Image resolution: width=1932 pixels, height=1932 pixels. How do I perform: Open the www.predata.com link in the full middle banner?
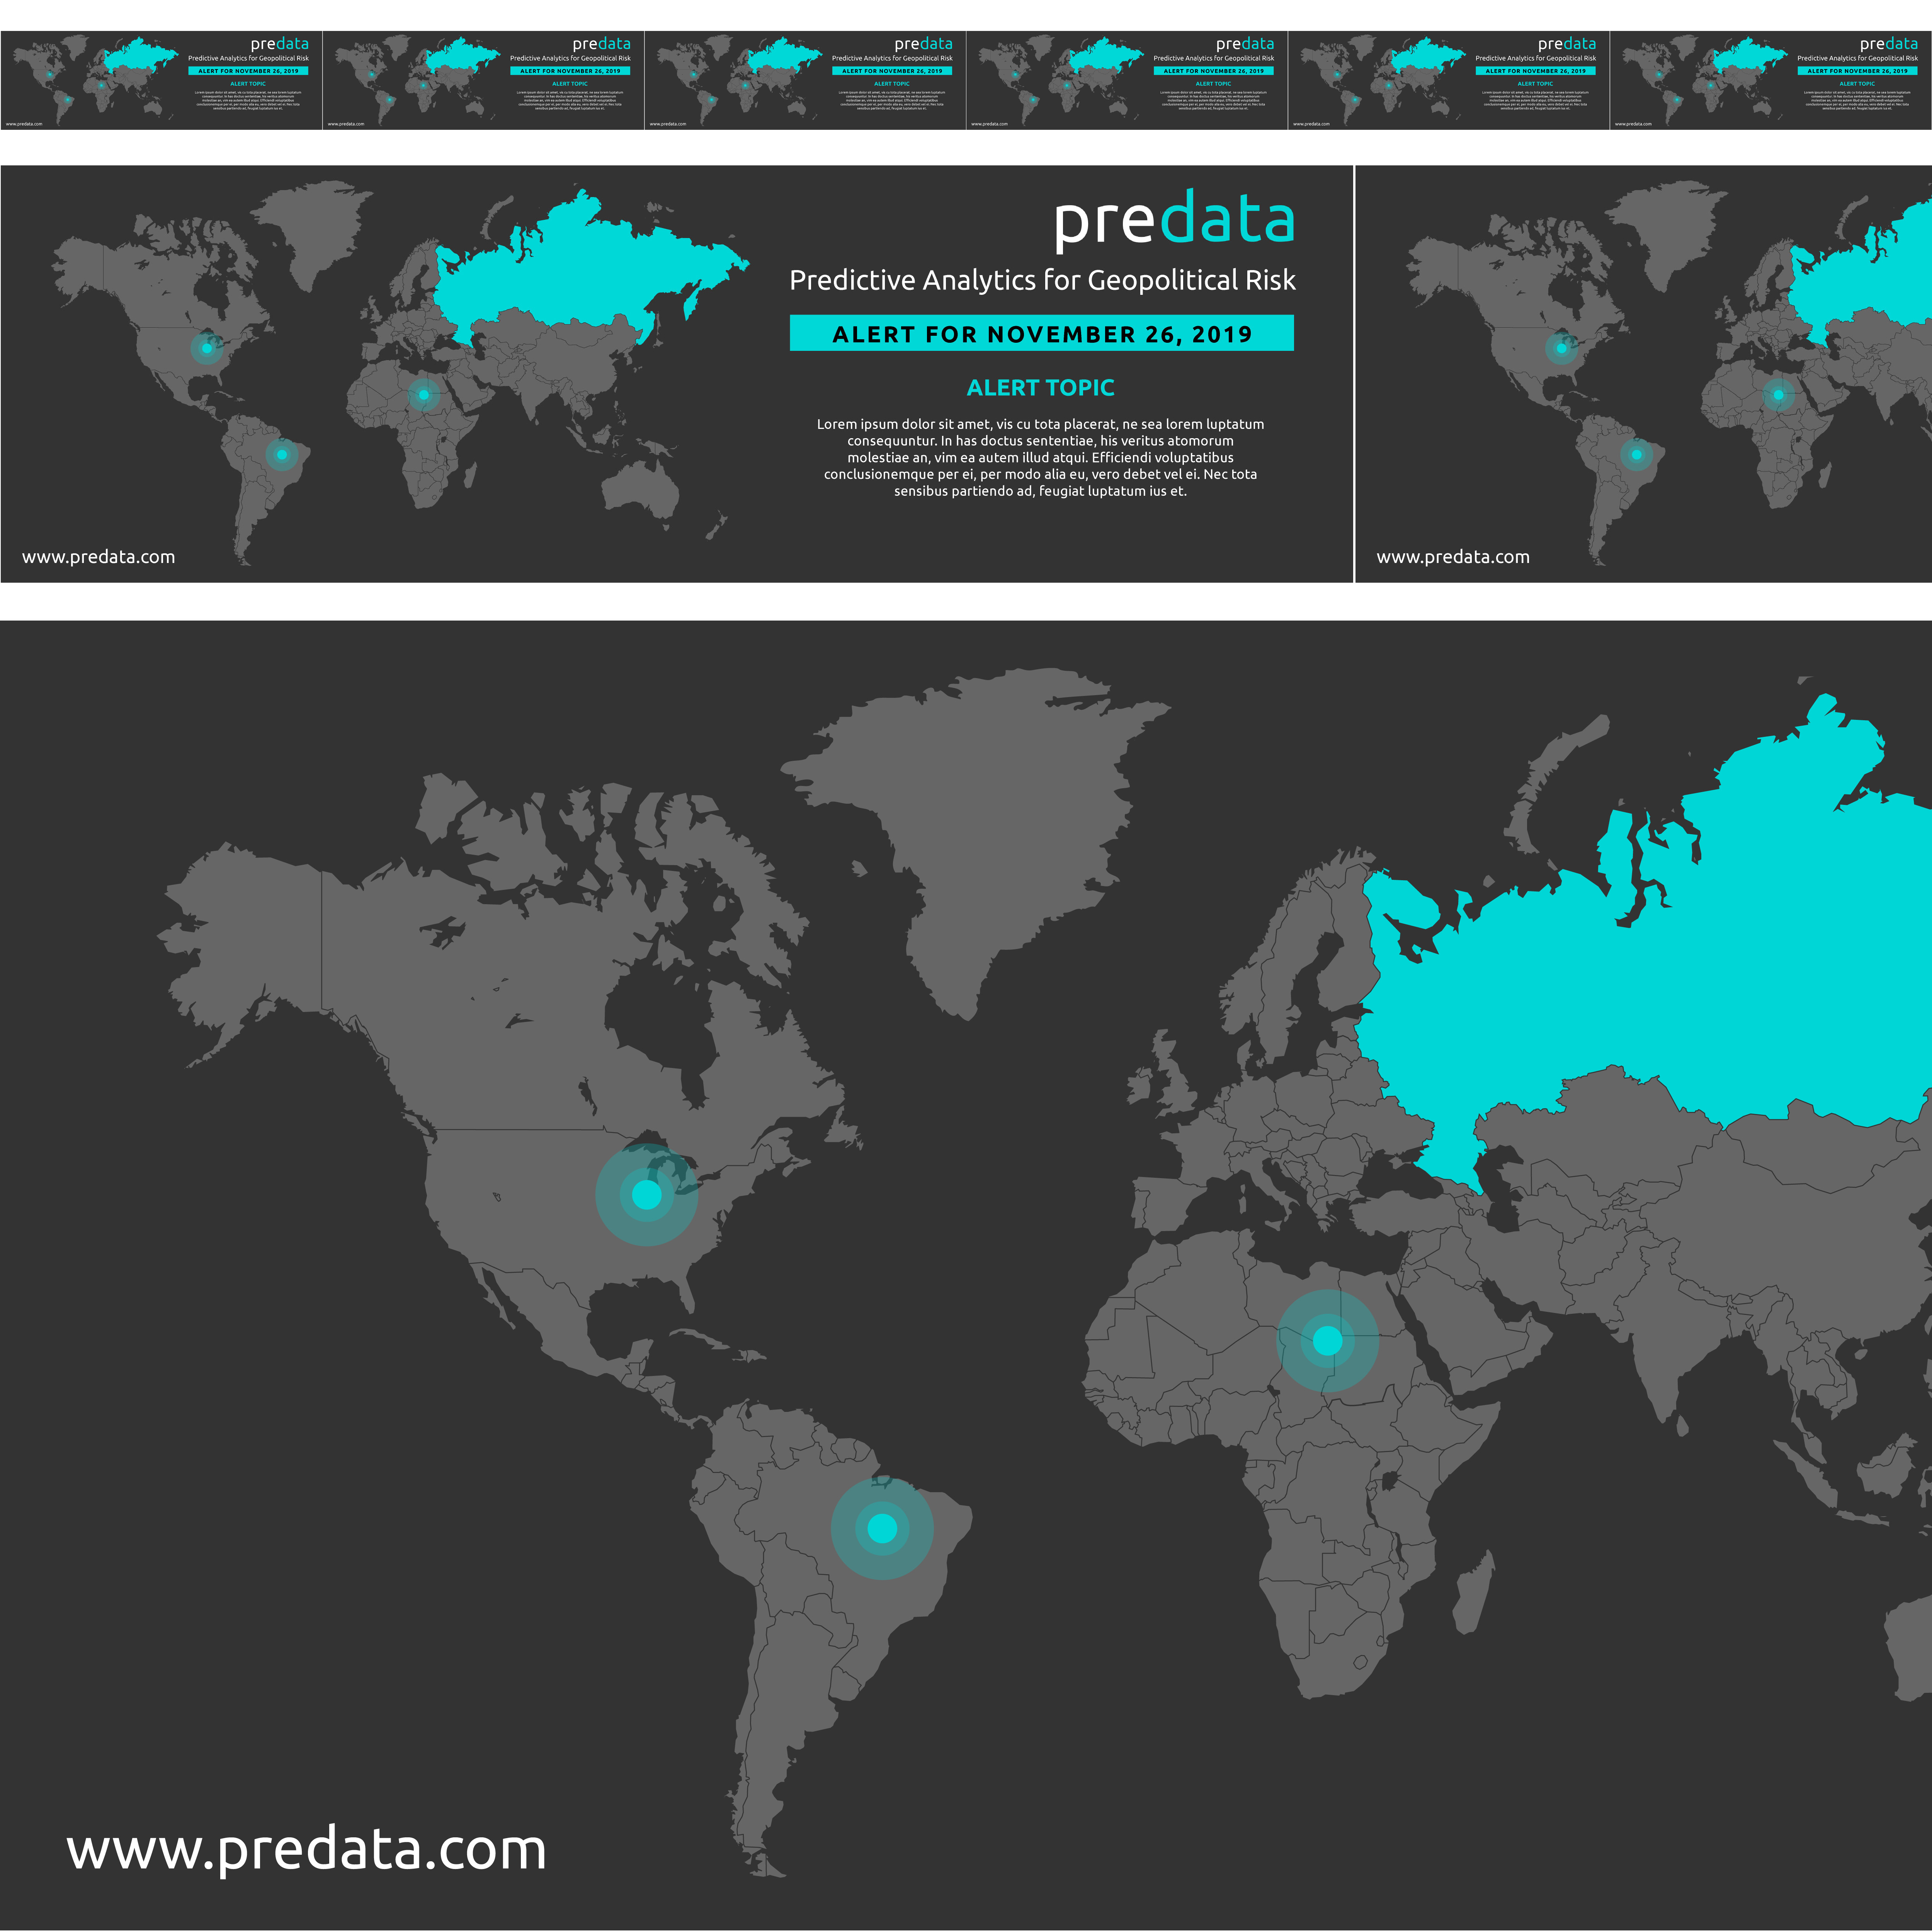point(99,557)
